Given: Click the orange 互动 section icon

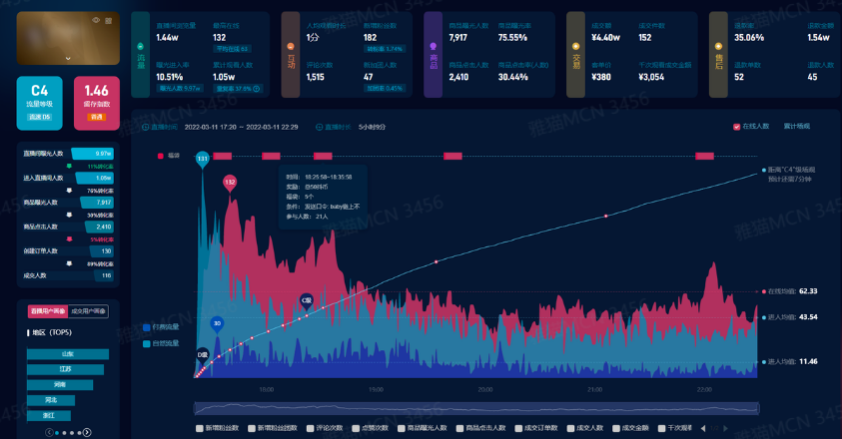Looking at the screenshot, I should coord(289,47).
